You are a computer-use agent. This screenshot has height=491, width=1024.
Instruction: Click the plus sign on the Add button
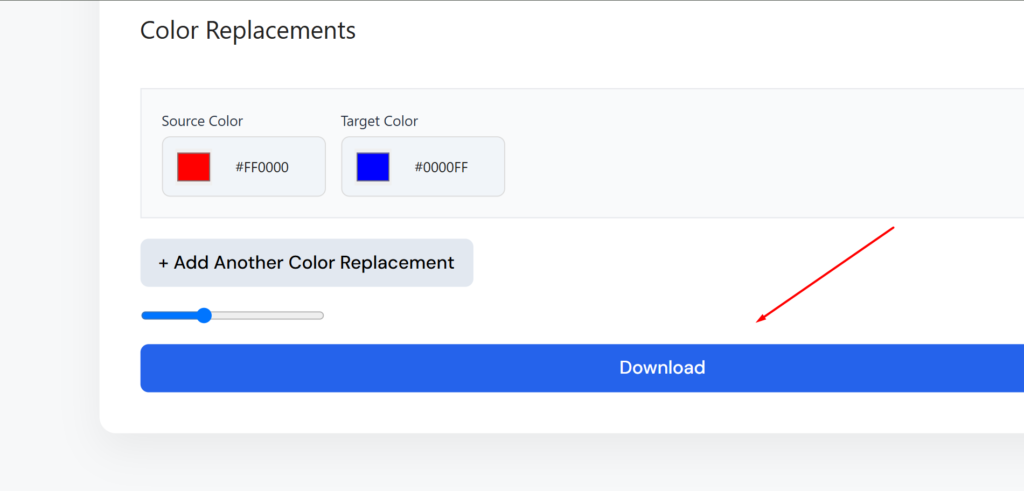164,263
